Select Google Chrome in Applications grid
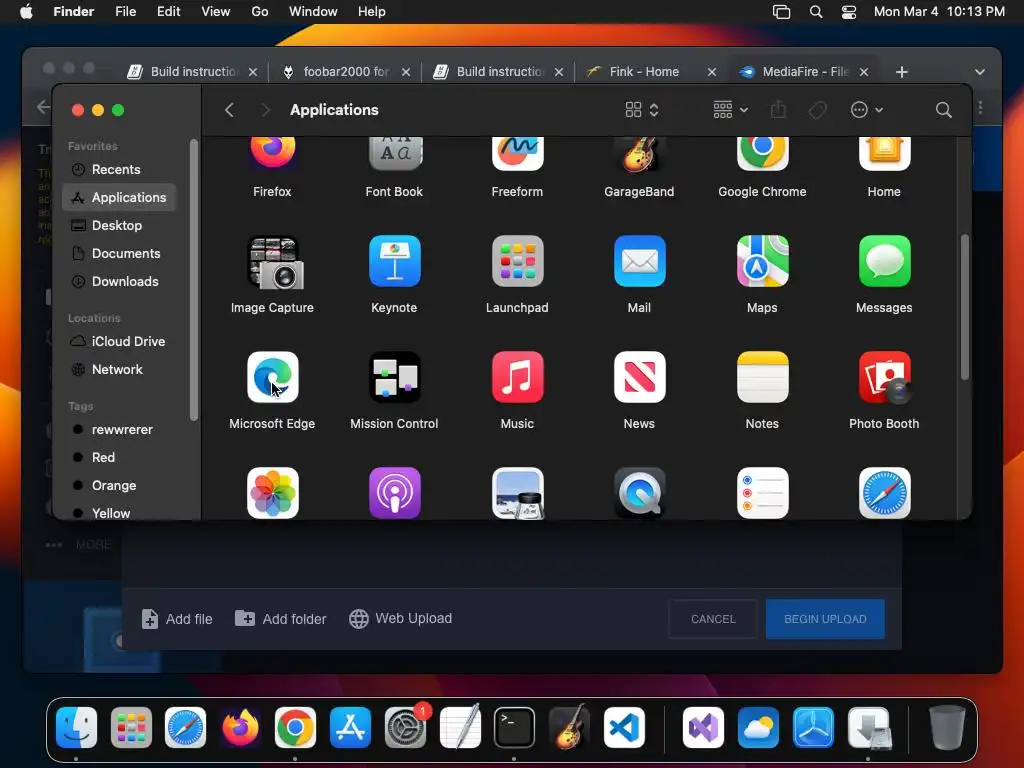 click(x=762, y=154)
